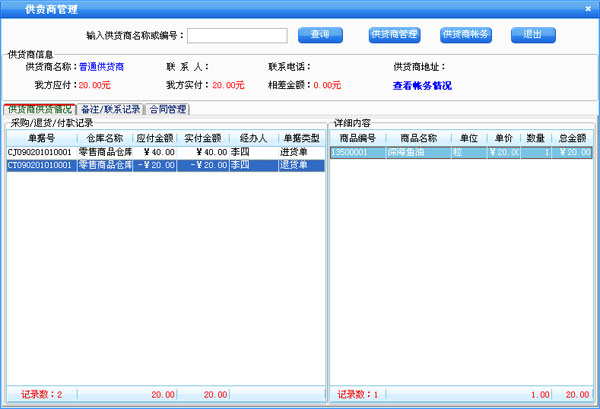600x409 pixels.
Task: Click the 普通供货商 supplier name
Action: pos(102,67)
